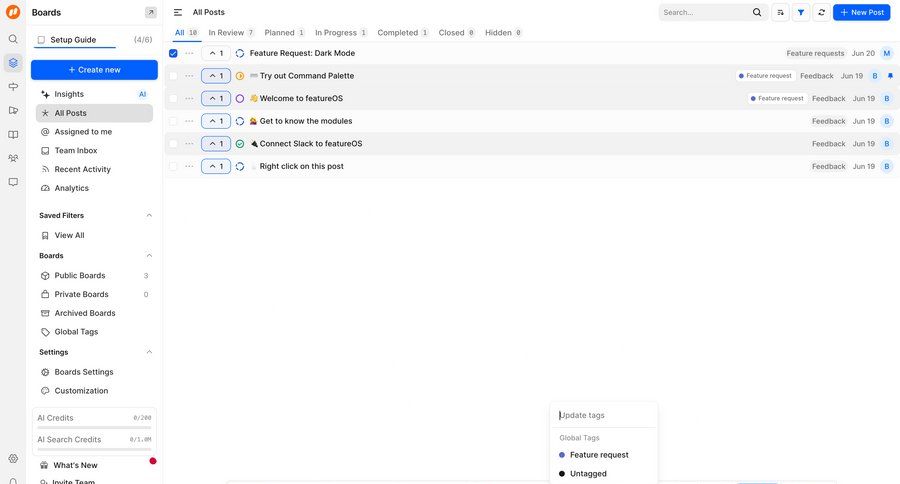This screenshot has width=900, height=484.
Task: Open avatar M on Dark Mode row
Action: [x=887, y=53]
